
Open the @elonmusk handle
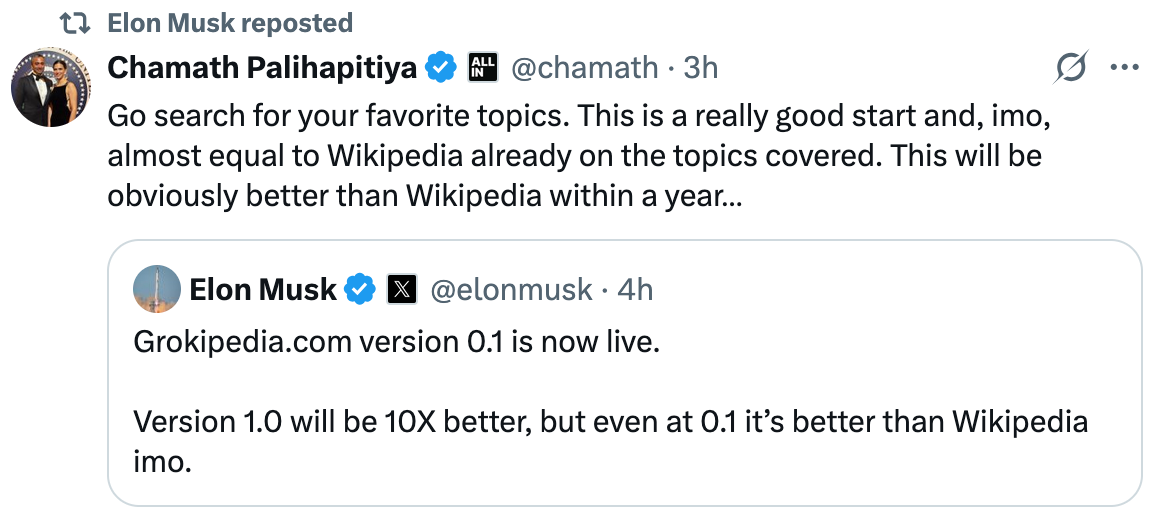[x=512, y=290]
